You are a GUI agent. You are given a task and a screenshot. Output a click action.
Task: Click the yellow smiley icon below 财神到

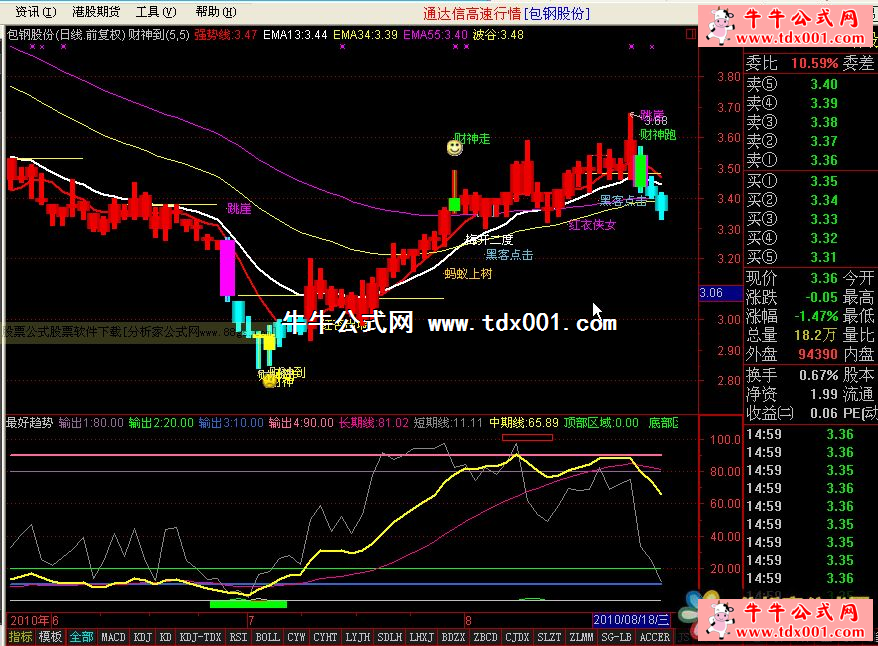270,382
